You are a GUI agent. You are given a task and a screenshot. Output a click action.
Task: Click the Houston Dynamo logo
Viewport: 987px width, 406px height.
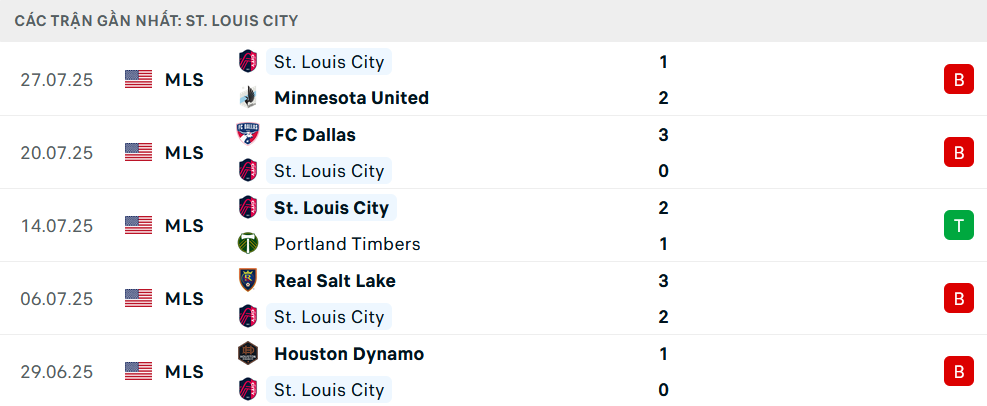click(247, 353)
